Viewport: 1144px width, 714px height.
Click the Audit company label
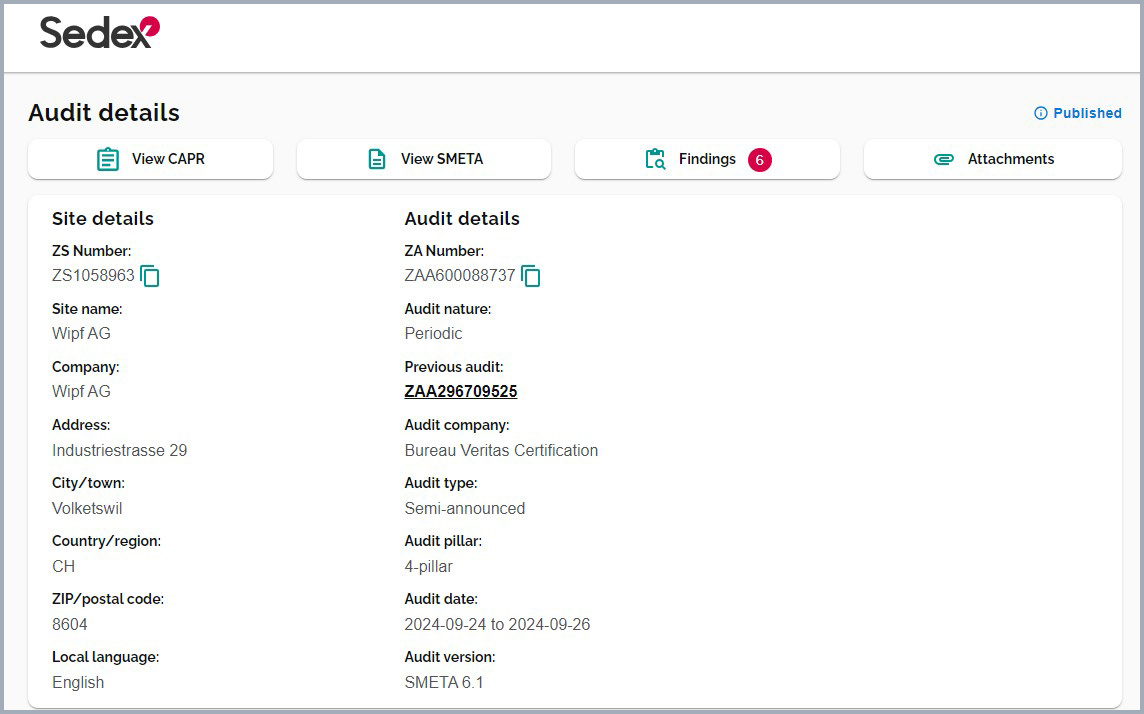click(x=457, y=425)
